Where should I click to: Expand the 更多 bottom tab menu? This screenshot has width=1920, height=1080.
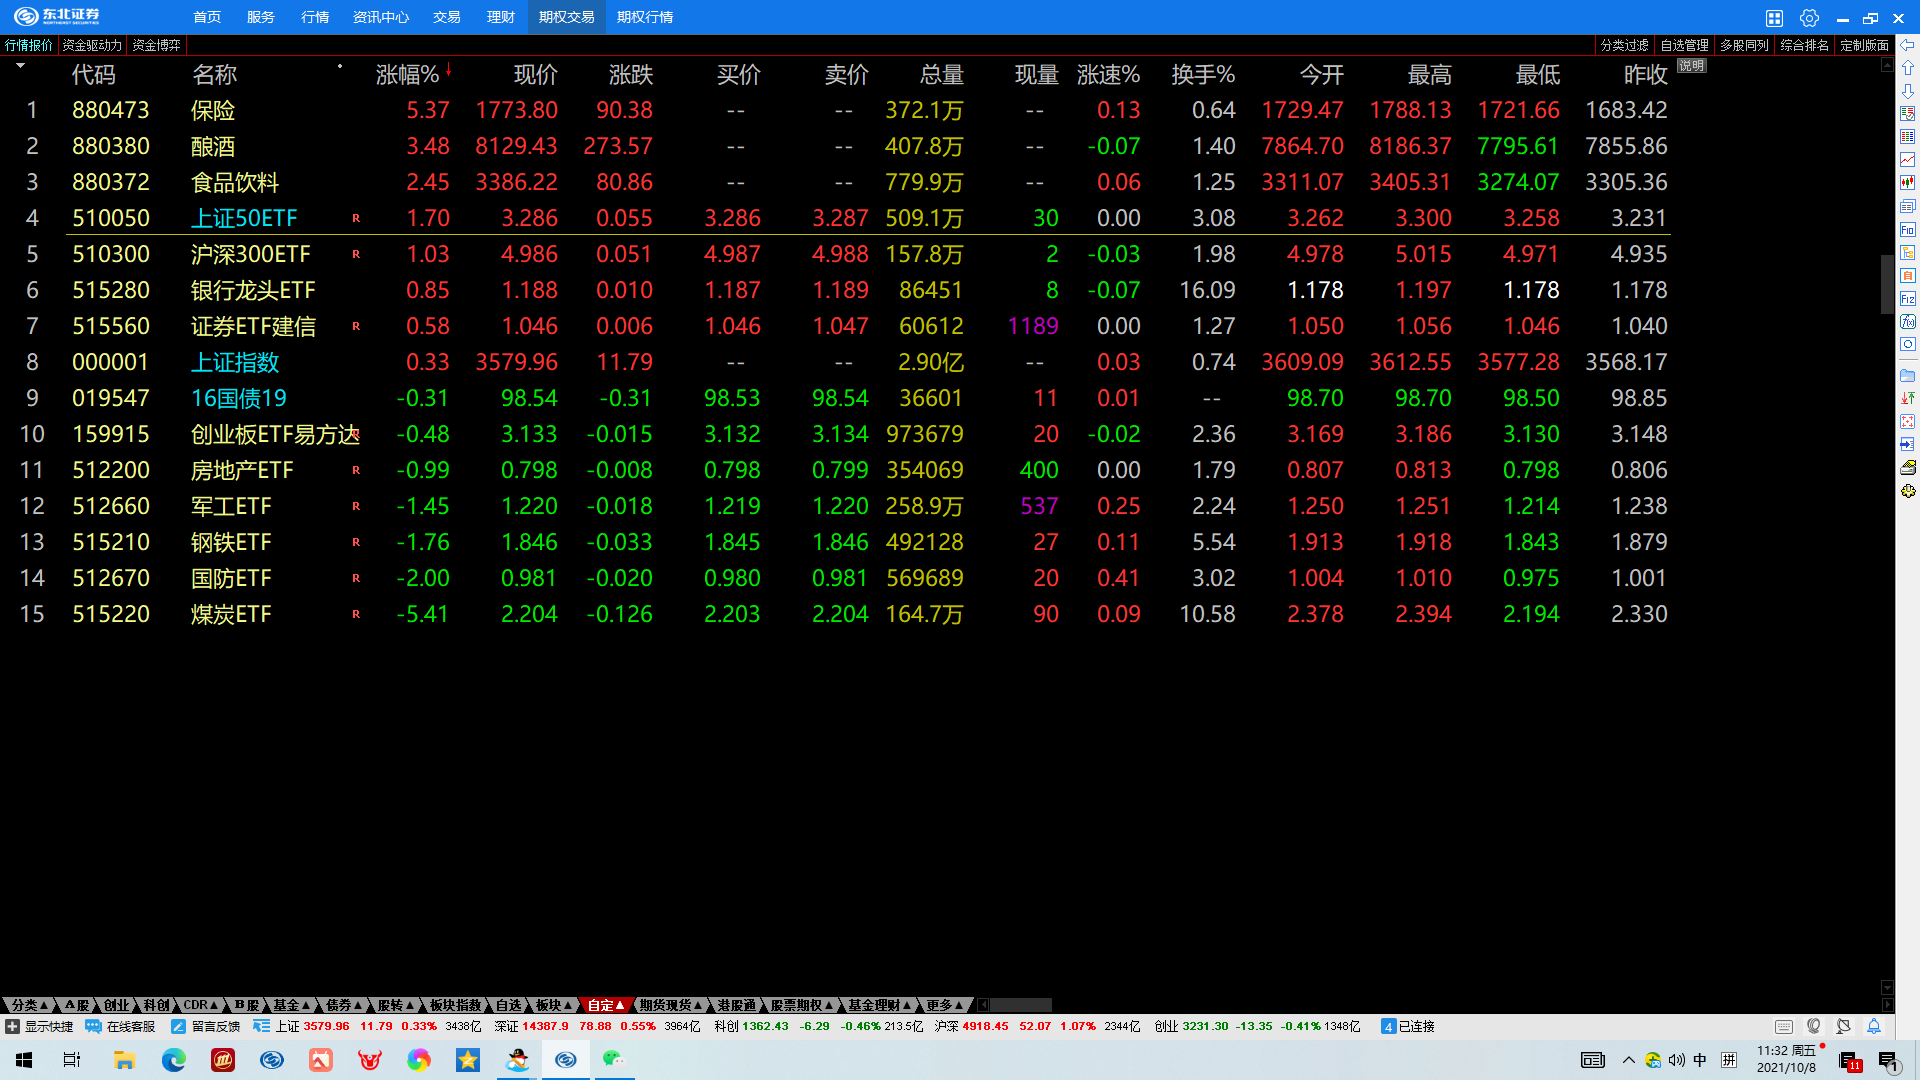[944, 1005]
